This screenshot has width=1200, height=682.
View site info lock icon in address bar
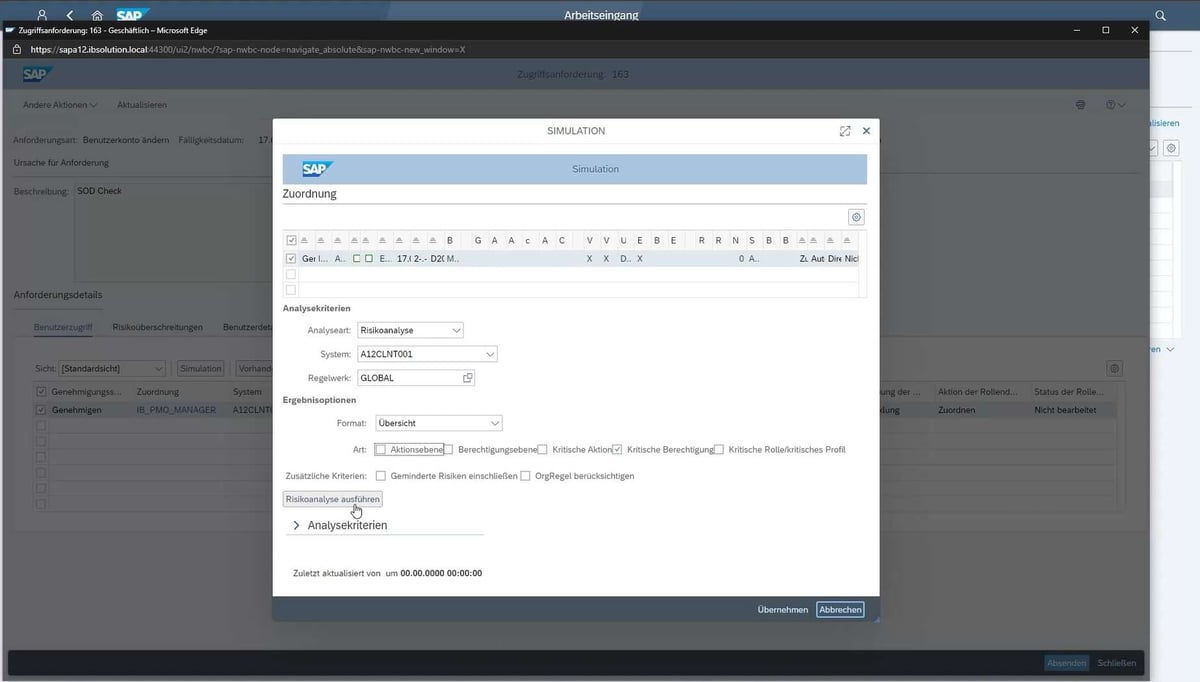tap(16, 49)
